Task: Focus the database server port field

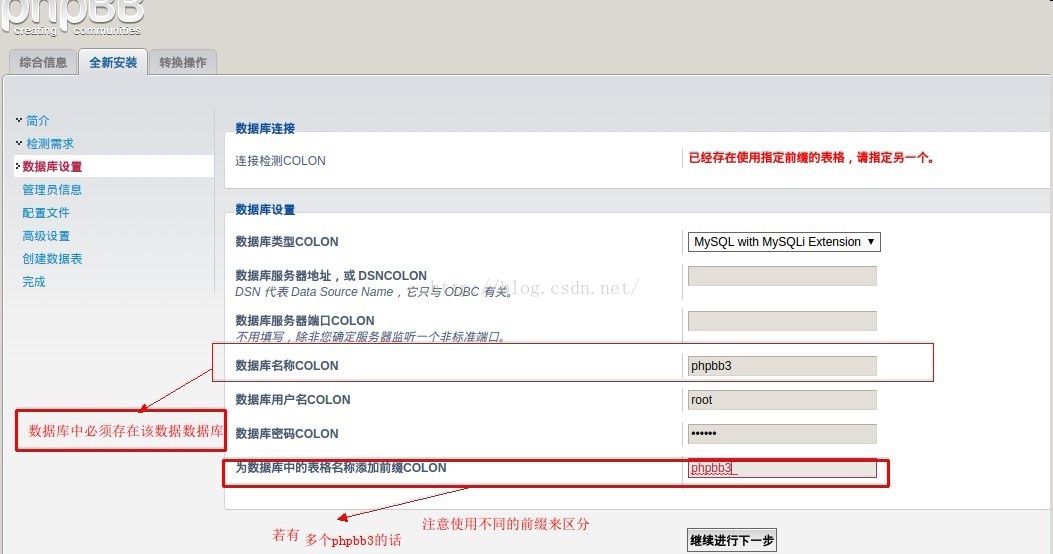Action: [782, 321]
